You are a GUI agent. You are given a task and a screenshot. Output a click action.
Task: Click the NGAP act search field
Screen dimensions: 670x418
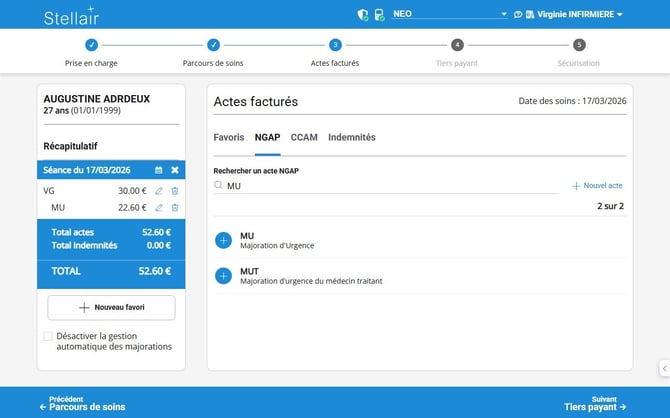point(390,186)
